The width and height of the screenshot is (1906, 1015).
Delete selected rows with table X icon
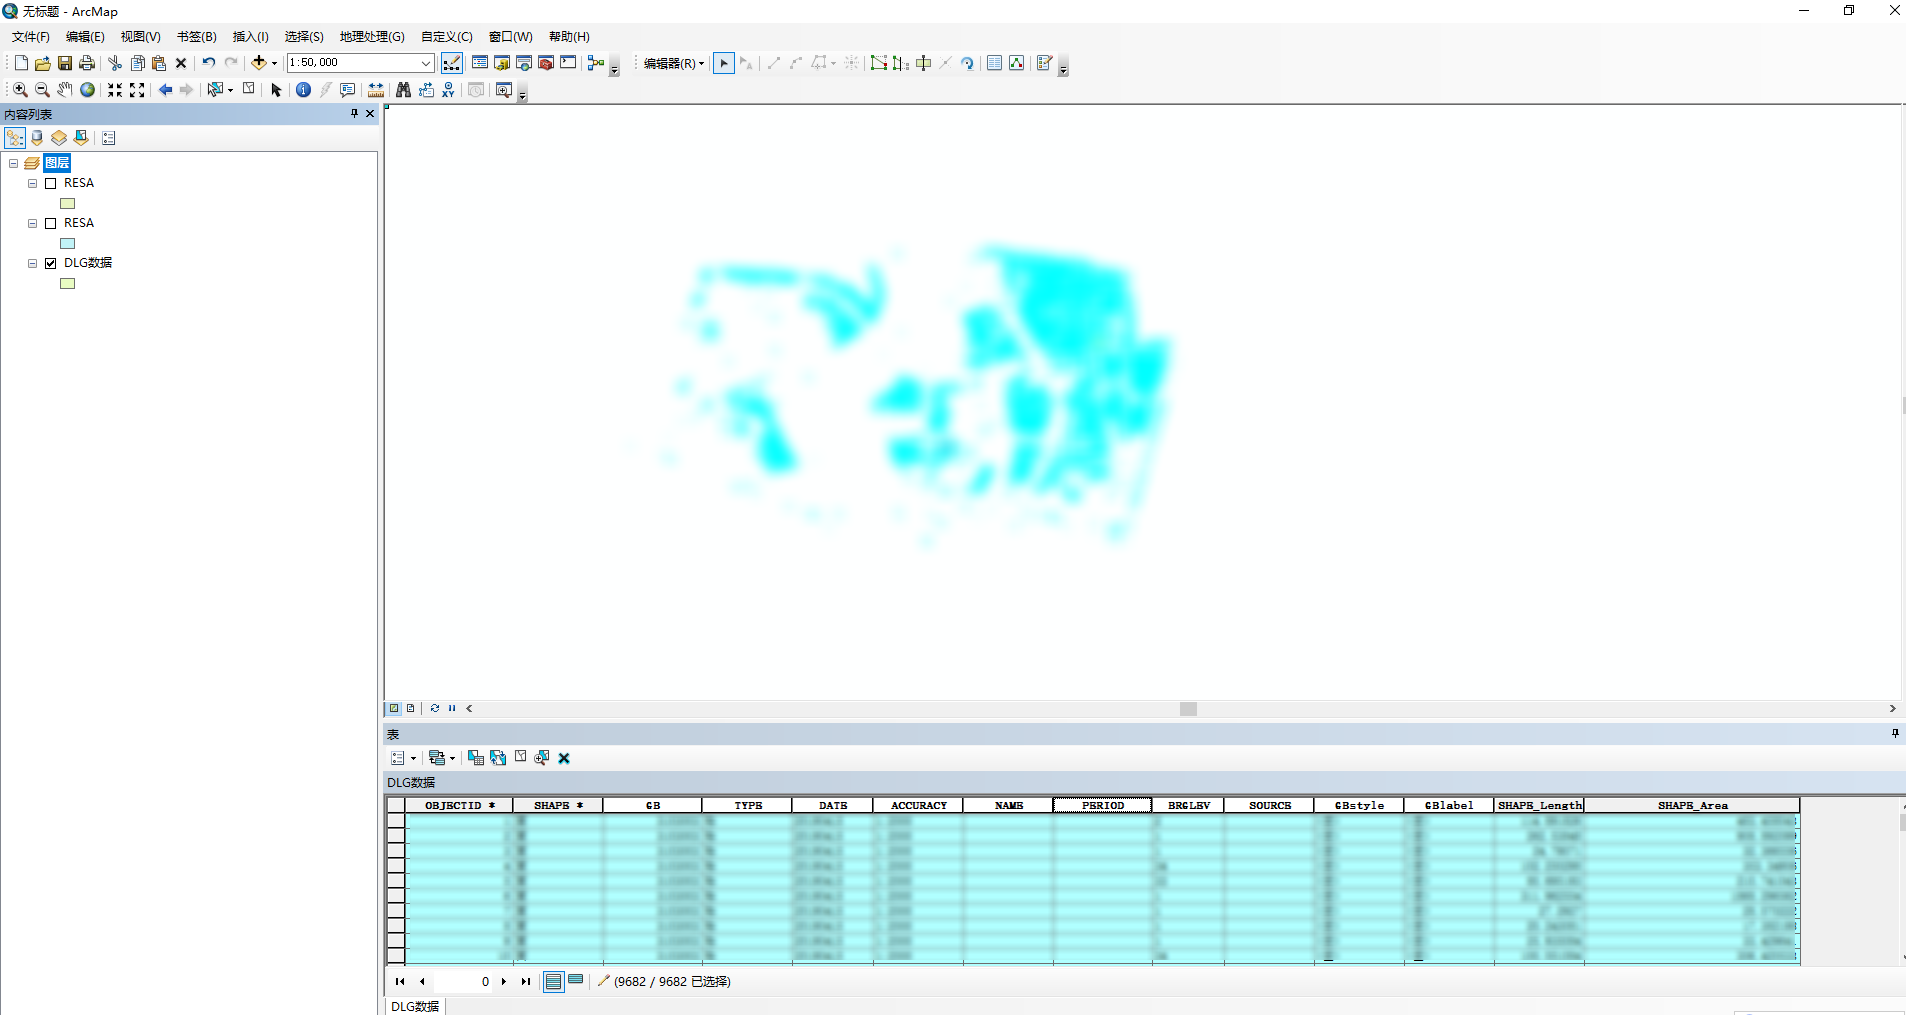[x=564, y=758]
